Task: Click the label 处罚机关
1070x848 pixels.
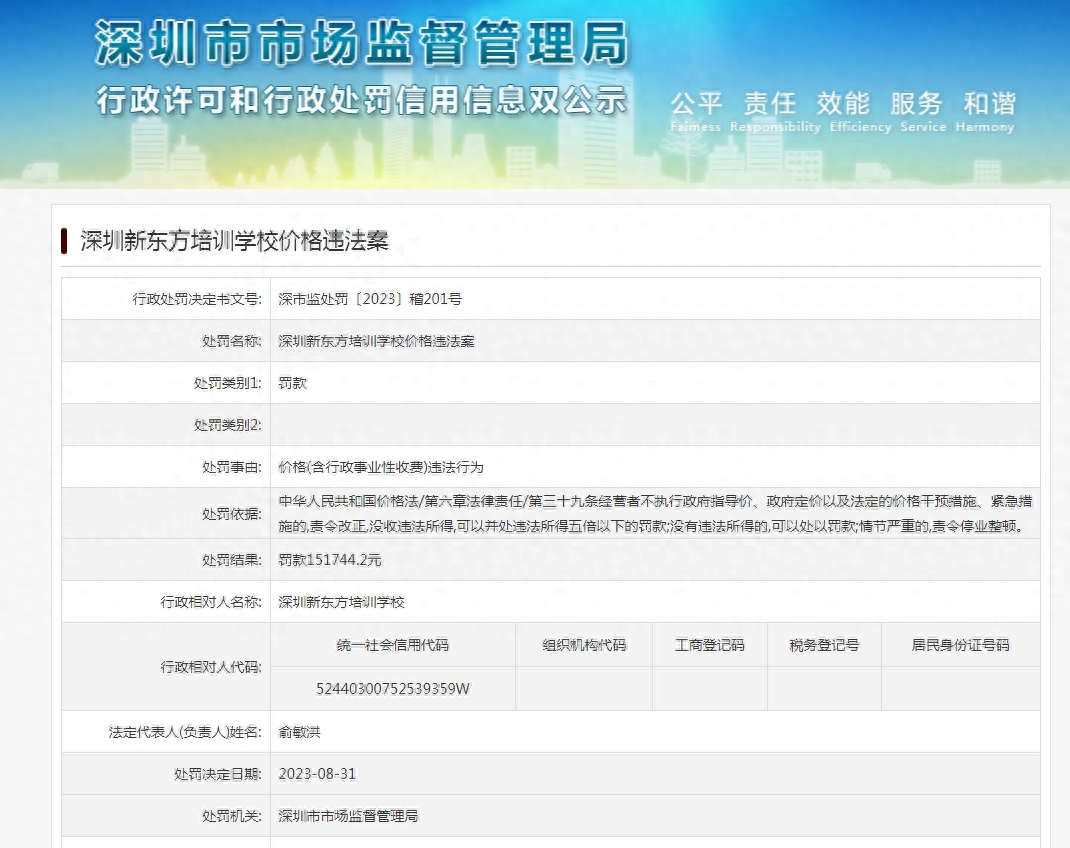Action: pos(231,816)
